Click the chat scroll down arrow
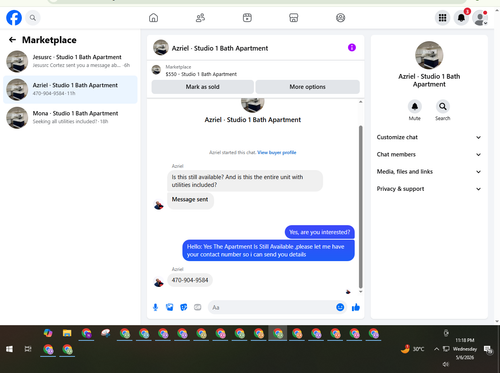500x373 pixels. [360, 291]
